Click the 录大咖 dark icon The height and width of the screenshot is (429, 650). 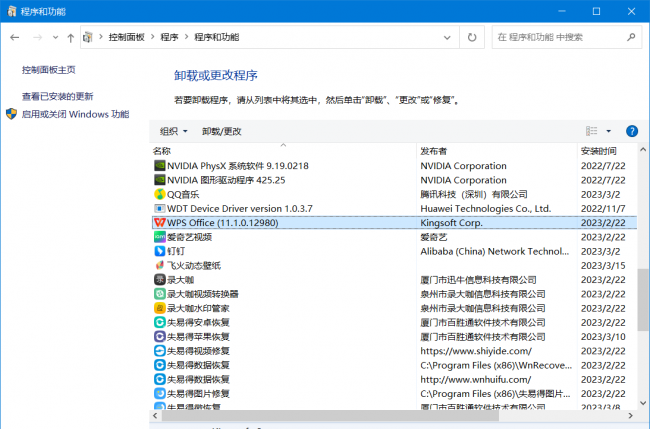click(x=160, y=280)
